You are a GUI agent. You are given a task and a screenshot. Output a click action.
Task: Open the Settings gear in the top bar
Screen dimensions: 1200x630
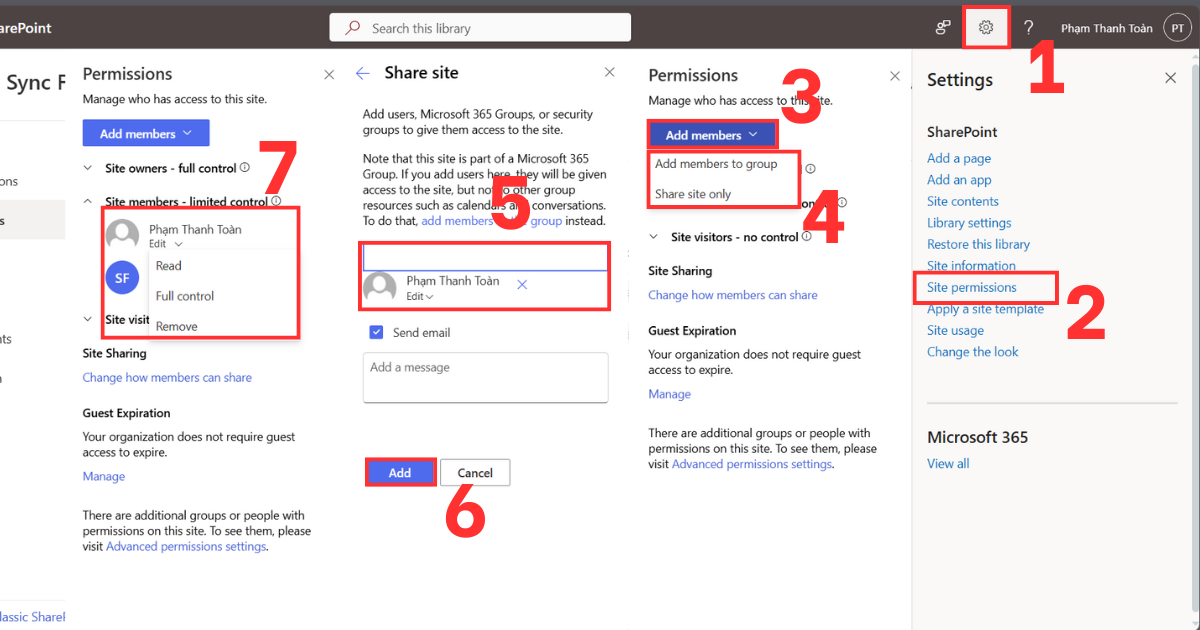(x=986, y=27)
